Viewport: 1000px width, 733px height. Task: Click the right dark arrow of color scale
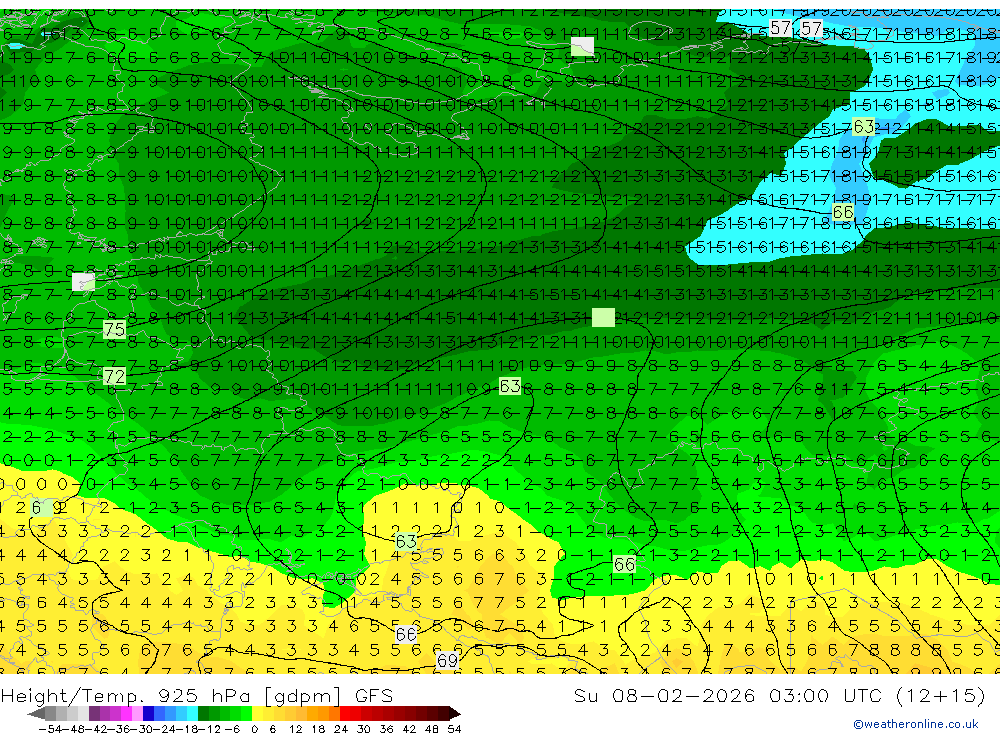coord(455,713)
